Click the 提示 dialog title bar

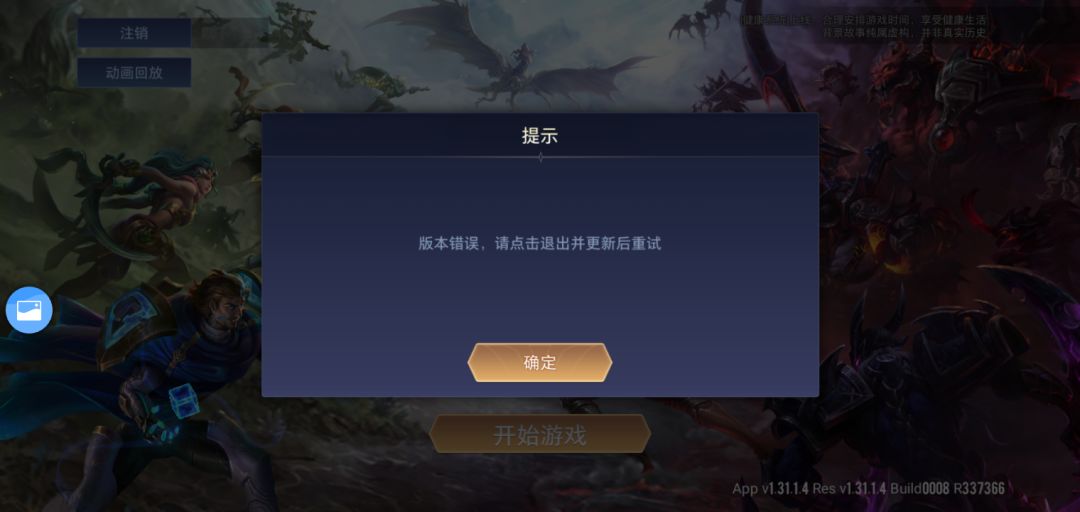(540, 135)
